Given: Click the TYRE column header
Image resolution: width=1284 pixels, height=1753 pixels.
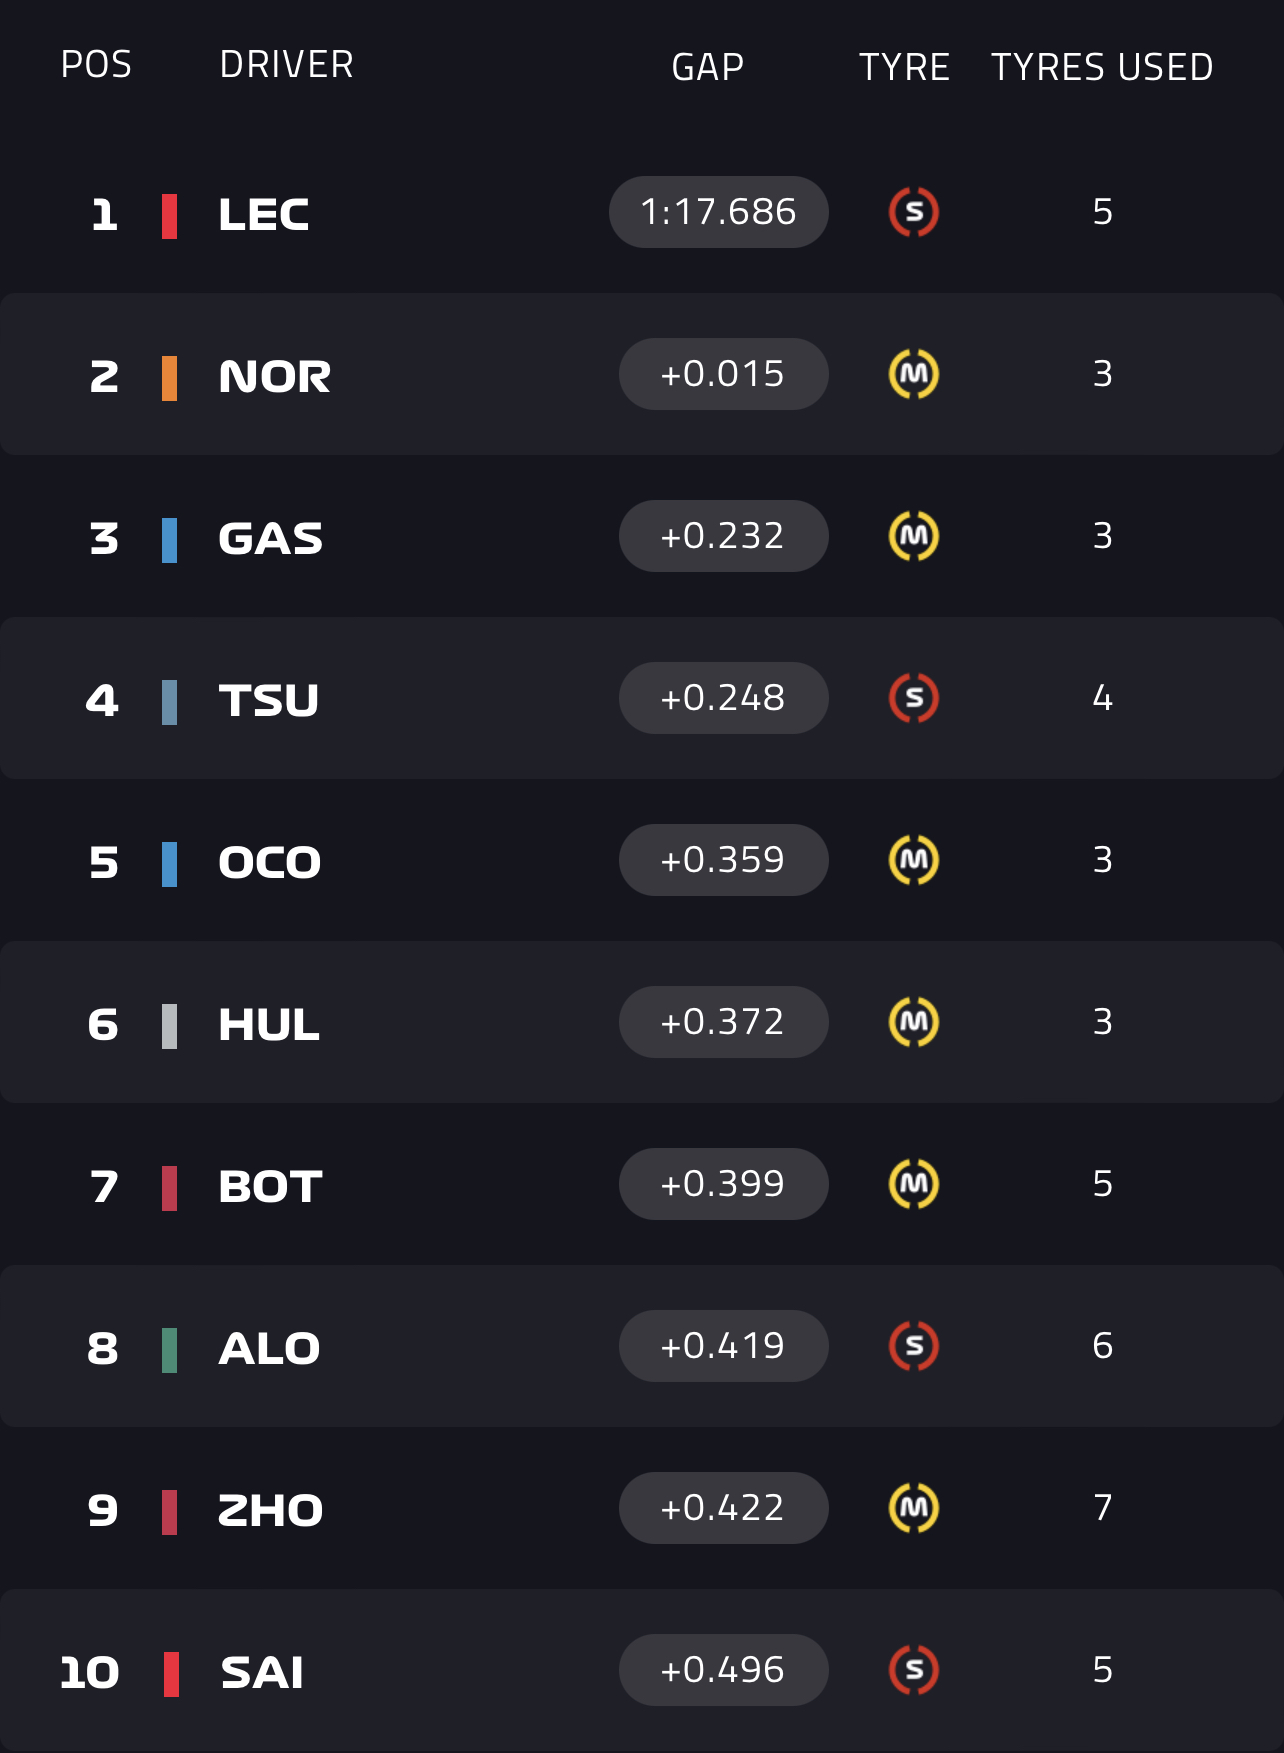Looking at the screenshot, I should pyautogui.click(x=904, y=67).
